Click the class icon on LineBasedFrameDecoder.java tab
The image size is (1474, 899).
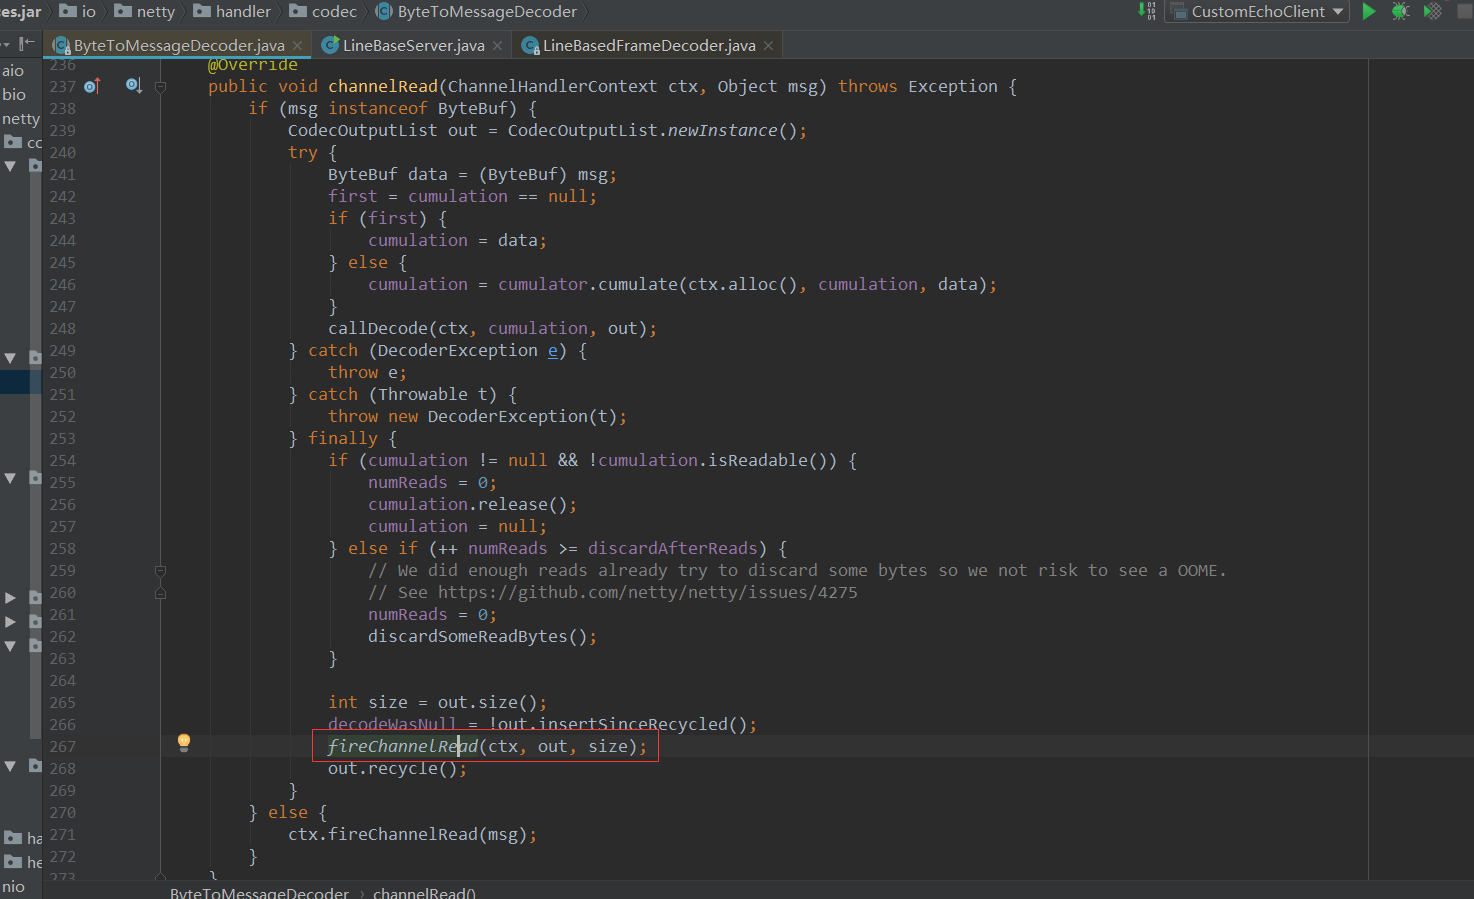coord(530,45)
